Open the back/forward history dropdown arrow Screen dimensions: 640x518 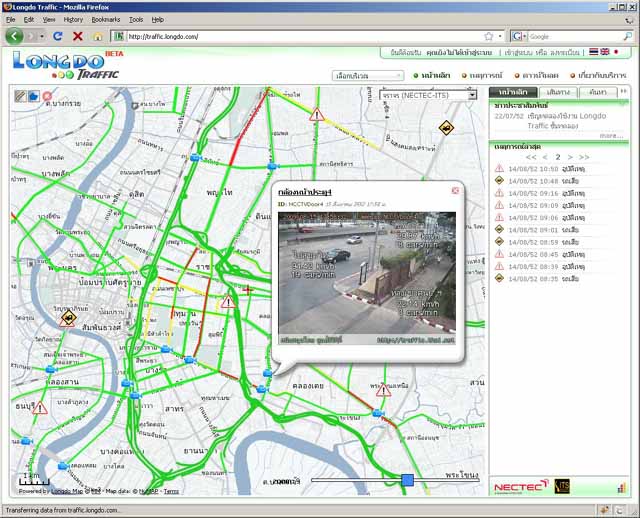click(42, 36)
